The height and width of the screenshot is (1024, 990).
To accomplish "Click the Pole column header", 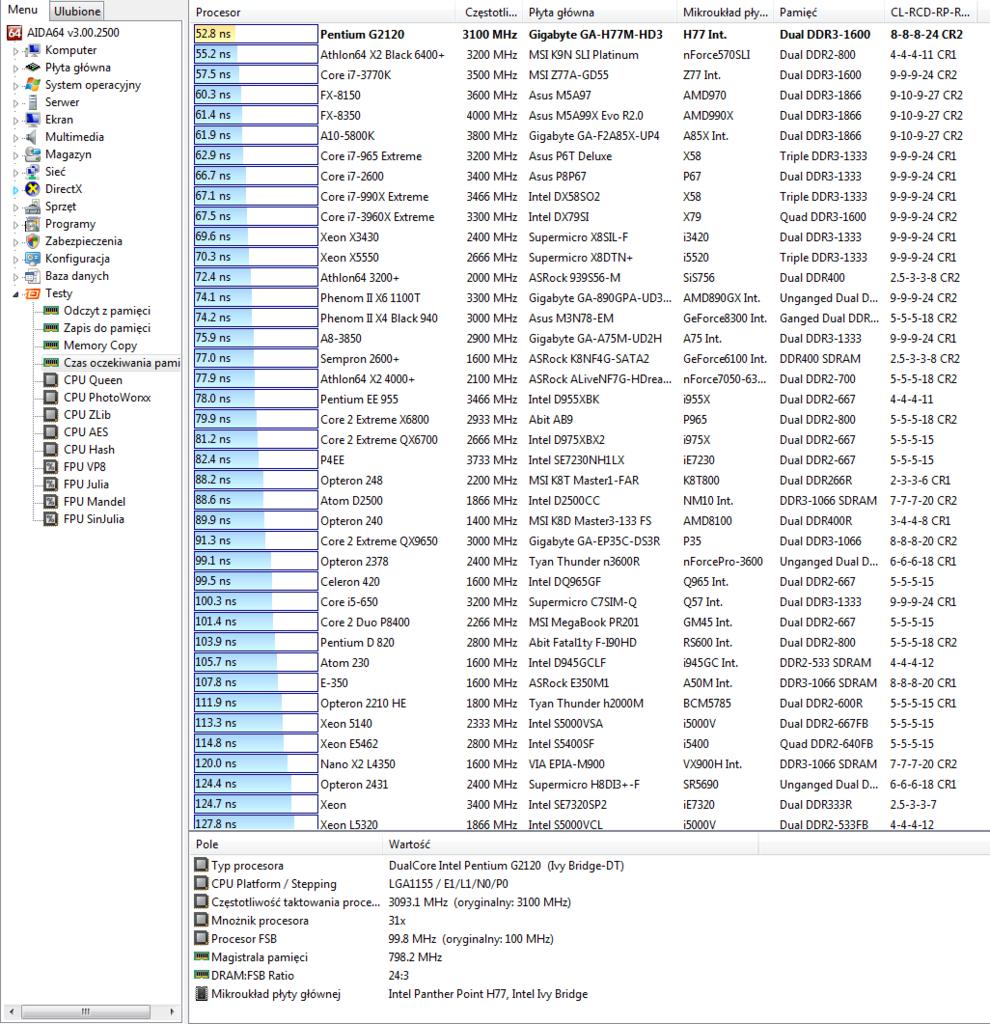I will (x=285, y=844).
